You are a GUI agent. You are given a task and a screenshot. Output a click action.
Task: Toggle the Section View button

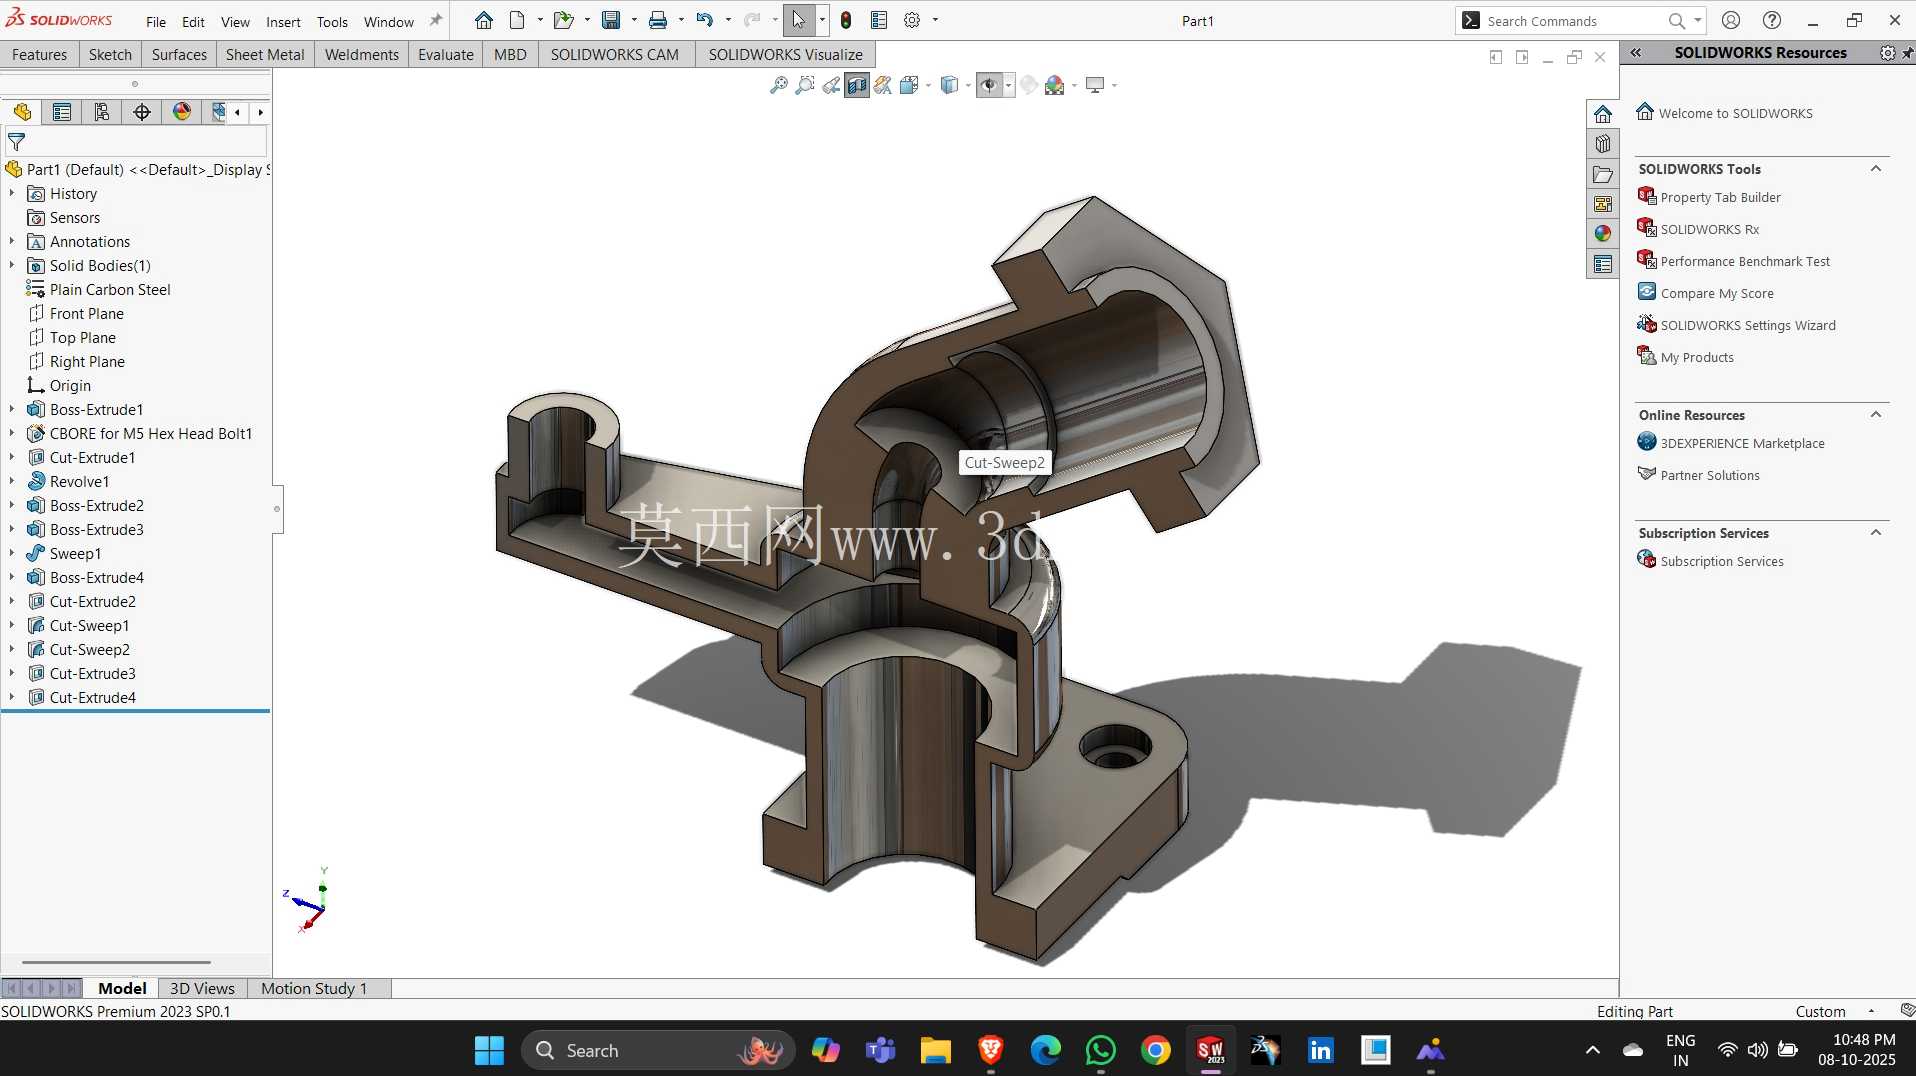pyautogui.click(x=857, y=86)
